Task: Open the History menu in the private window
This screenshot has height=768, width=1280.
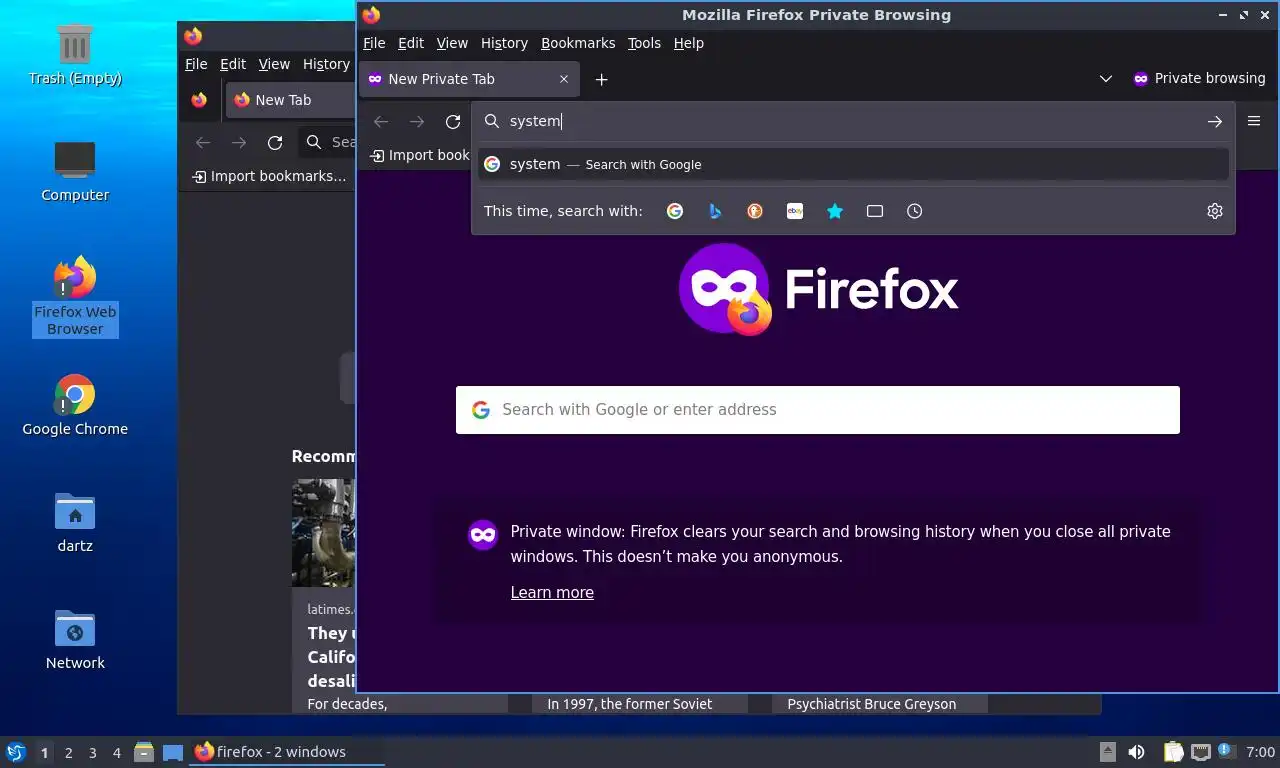Action: pyautogui.click(x=504, y=43)
